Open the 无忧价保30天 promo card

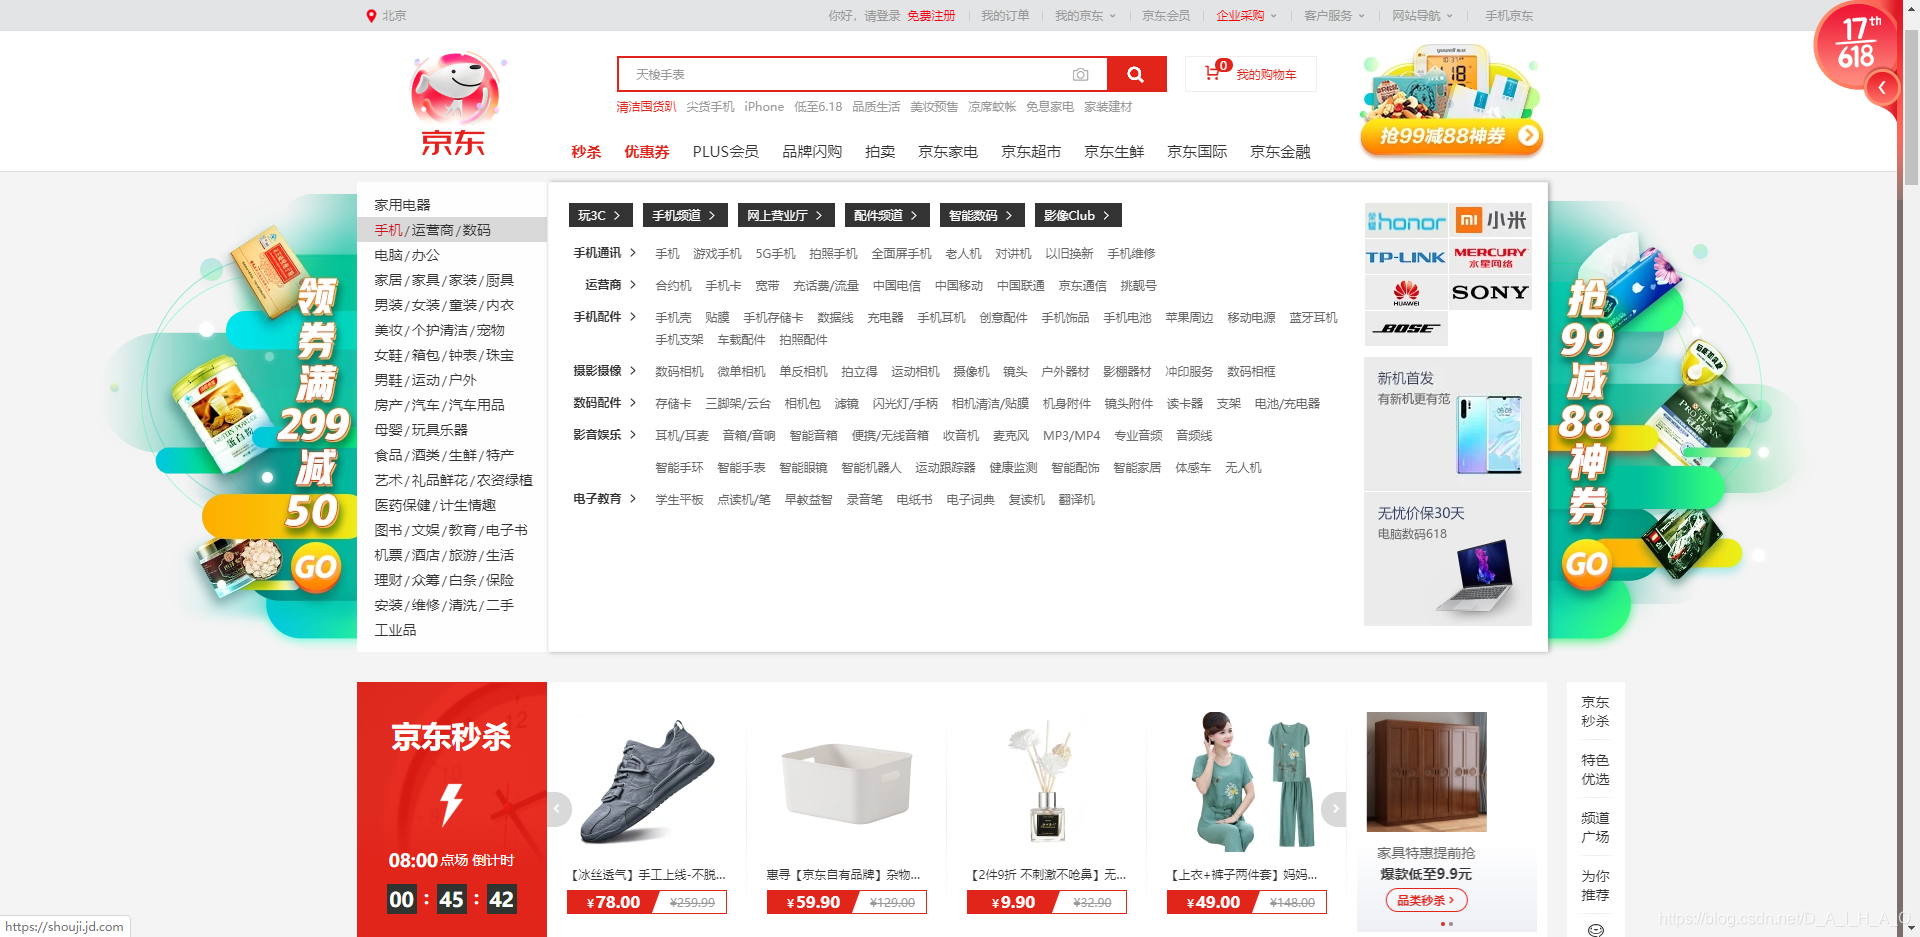pos(1448,559)
